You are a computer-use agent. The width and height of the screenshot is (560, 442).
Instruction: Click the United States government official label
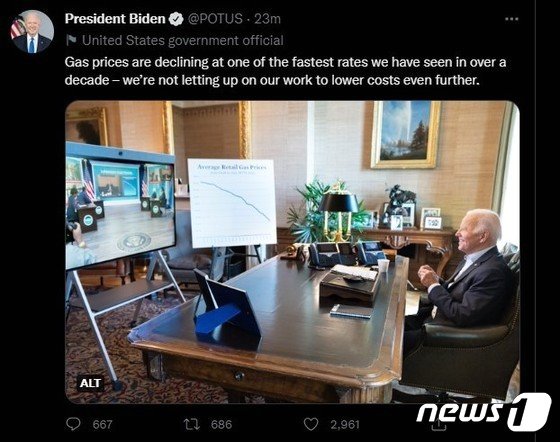point(183,40)
